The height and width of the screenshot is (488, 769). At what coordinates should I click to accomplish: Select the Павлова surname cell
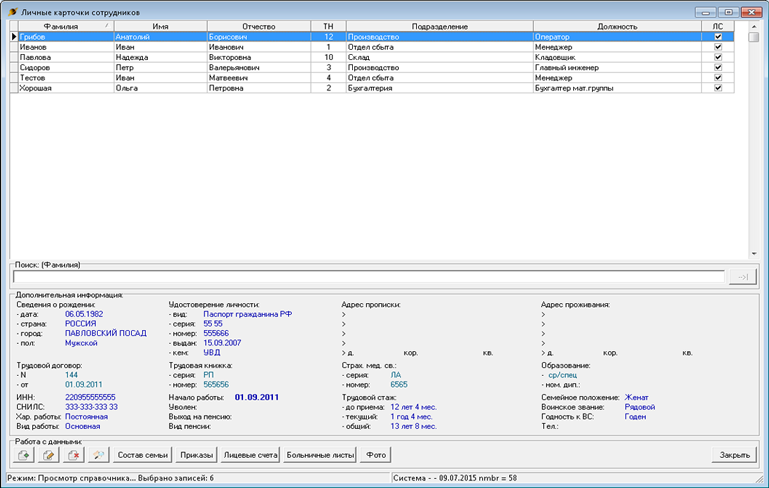66,57
